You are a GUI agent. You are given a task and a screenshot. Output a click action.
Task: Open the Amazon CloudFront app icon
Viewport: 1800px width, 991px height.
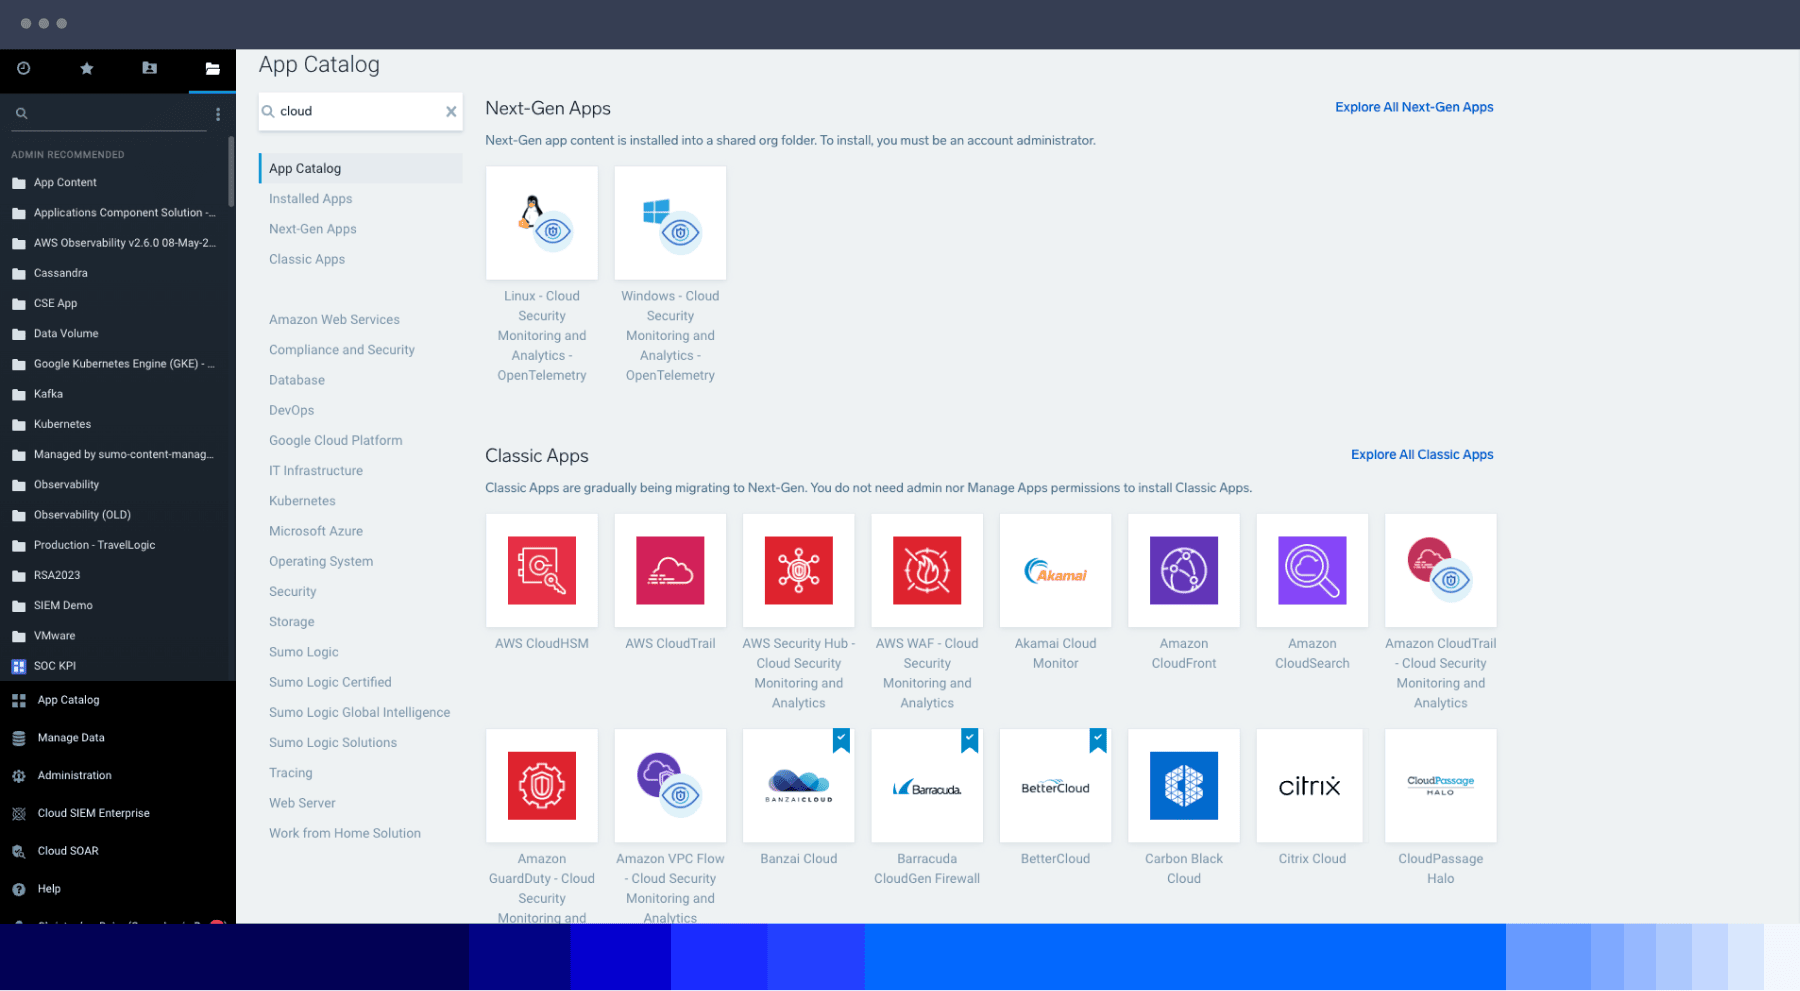(1184, 570)
